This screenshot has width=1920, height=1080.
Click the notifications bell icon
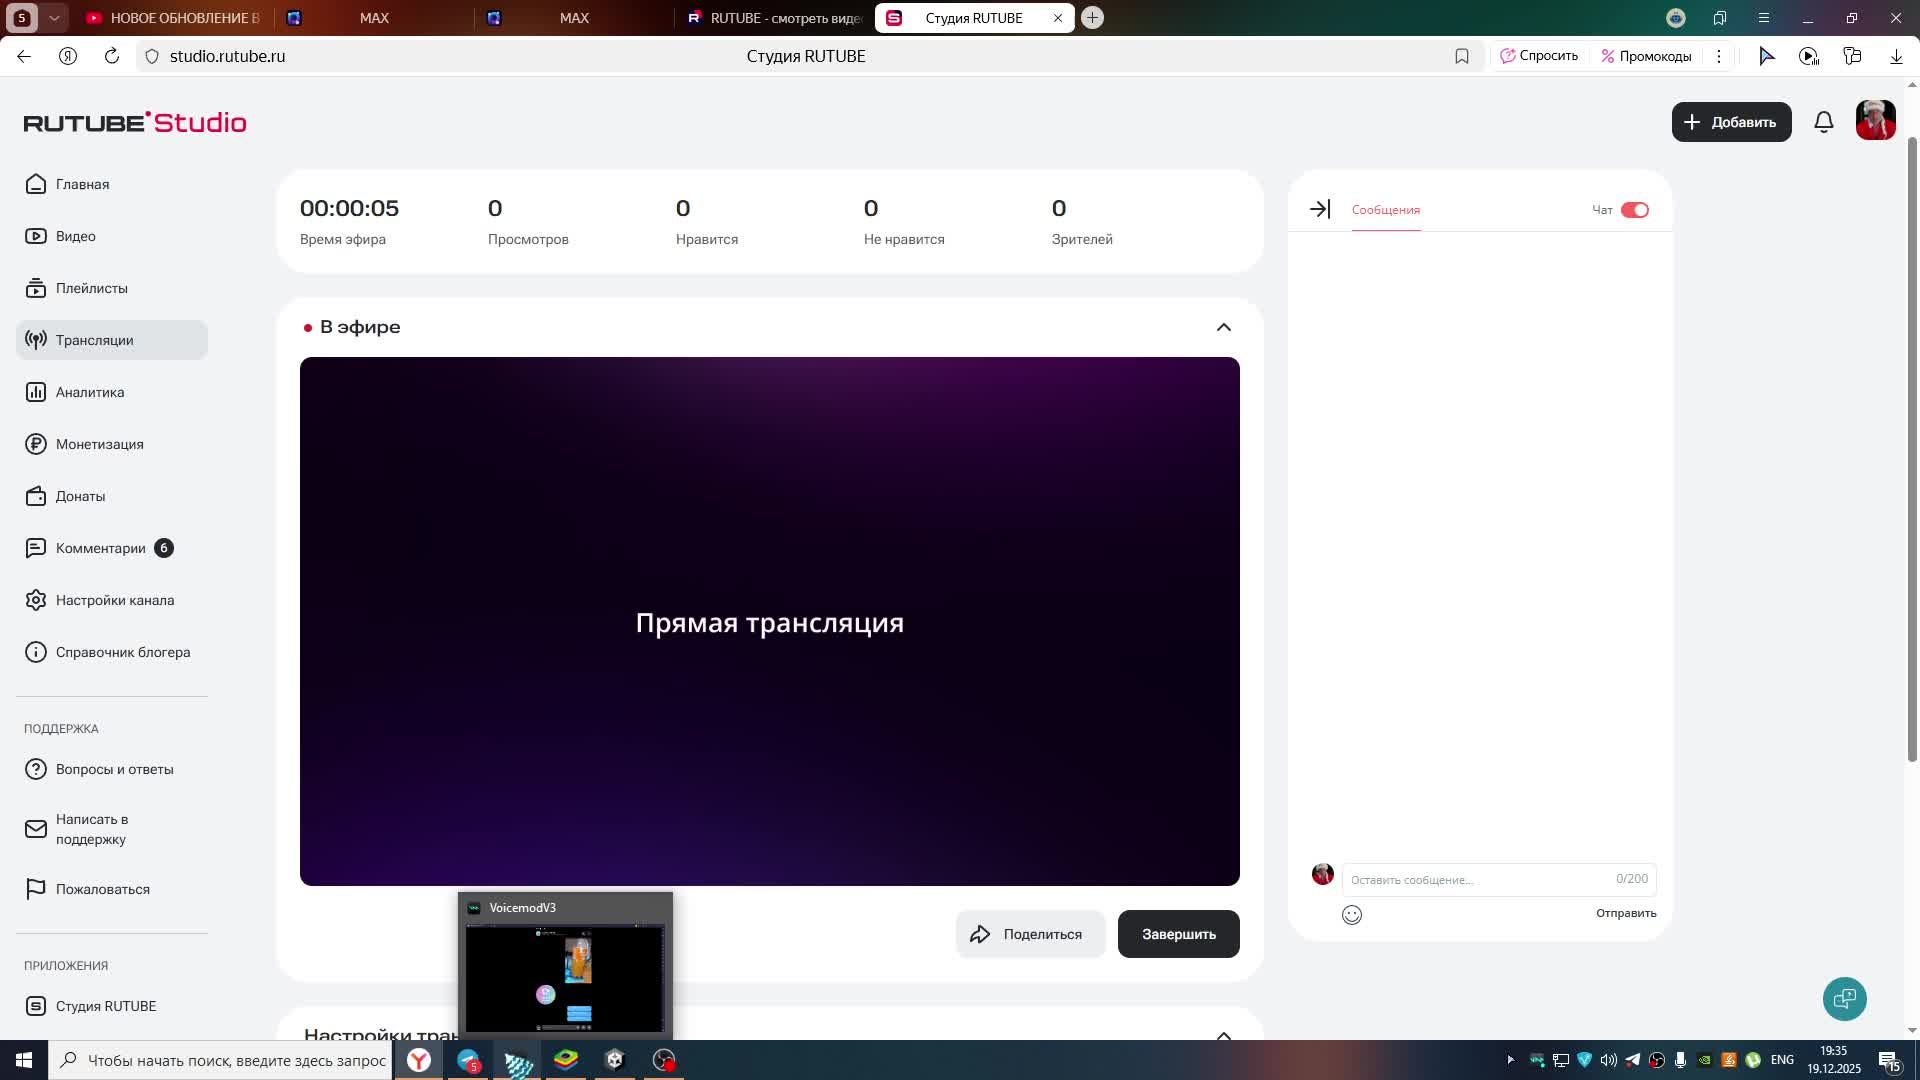[x=1823, y=122]
